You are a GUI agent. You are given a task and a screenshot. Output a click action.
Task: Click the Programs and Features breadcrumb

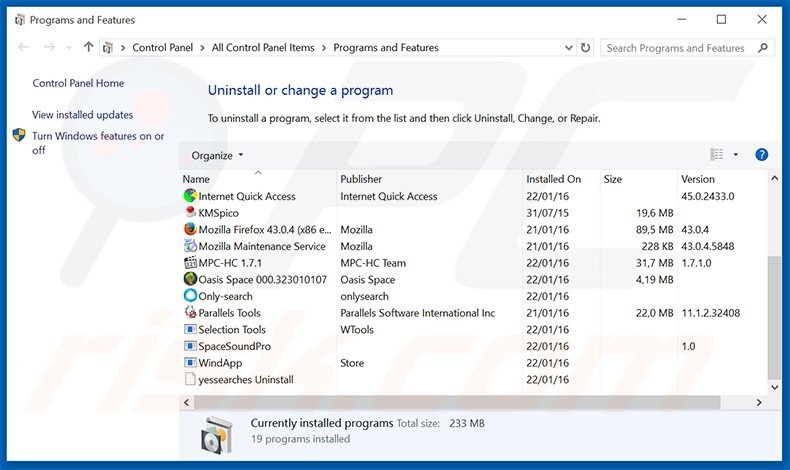coord(386,47)
